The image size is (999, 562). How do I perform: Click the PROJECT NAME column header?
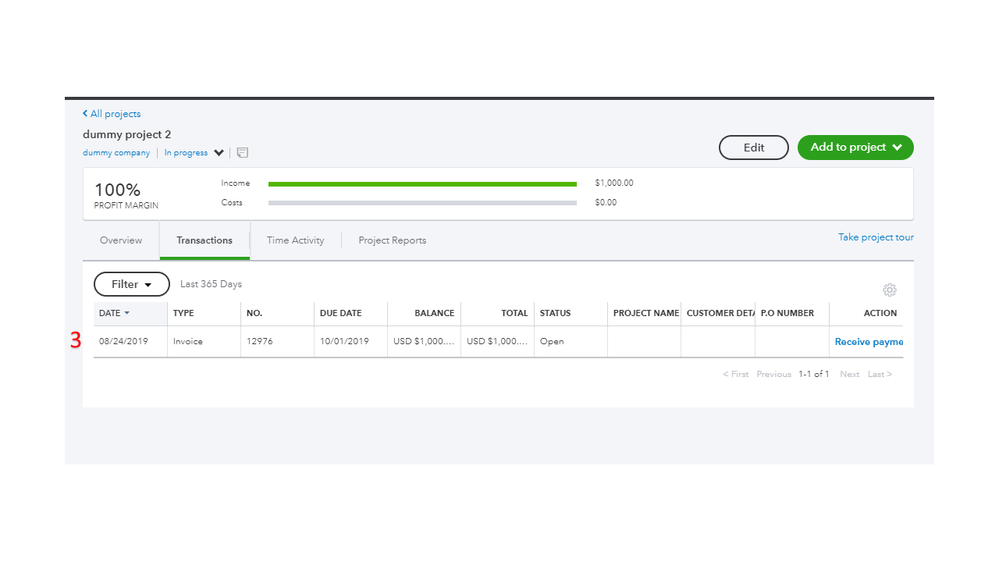pyautogui.click(x=644, y=313)
